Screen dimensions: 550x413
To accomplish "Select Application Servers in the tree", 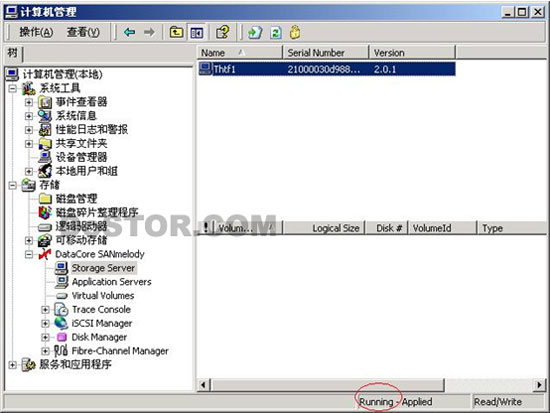I will coord(112,282).
